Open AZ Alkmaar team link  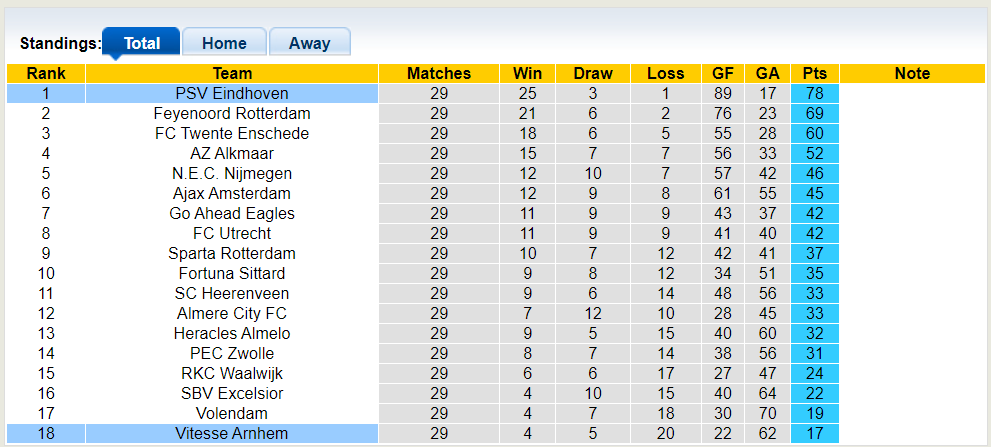coord(232,153)
